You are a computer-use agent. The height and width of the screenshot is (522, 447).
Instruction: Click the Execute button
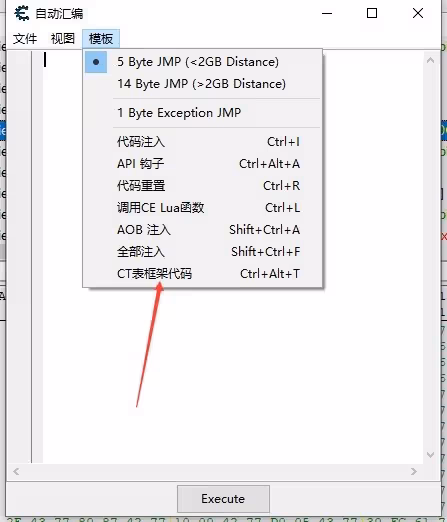click(223, 499)
